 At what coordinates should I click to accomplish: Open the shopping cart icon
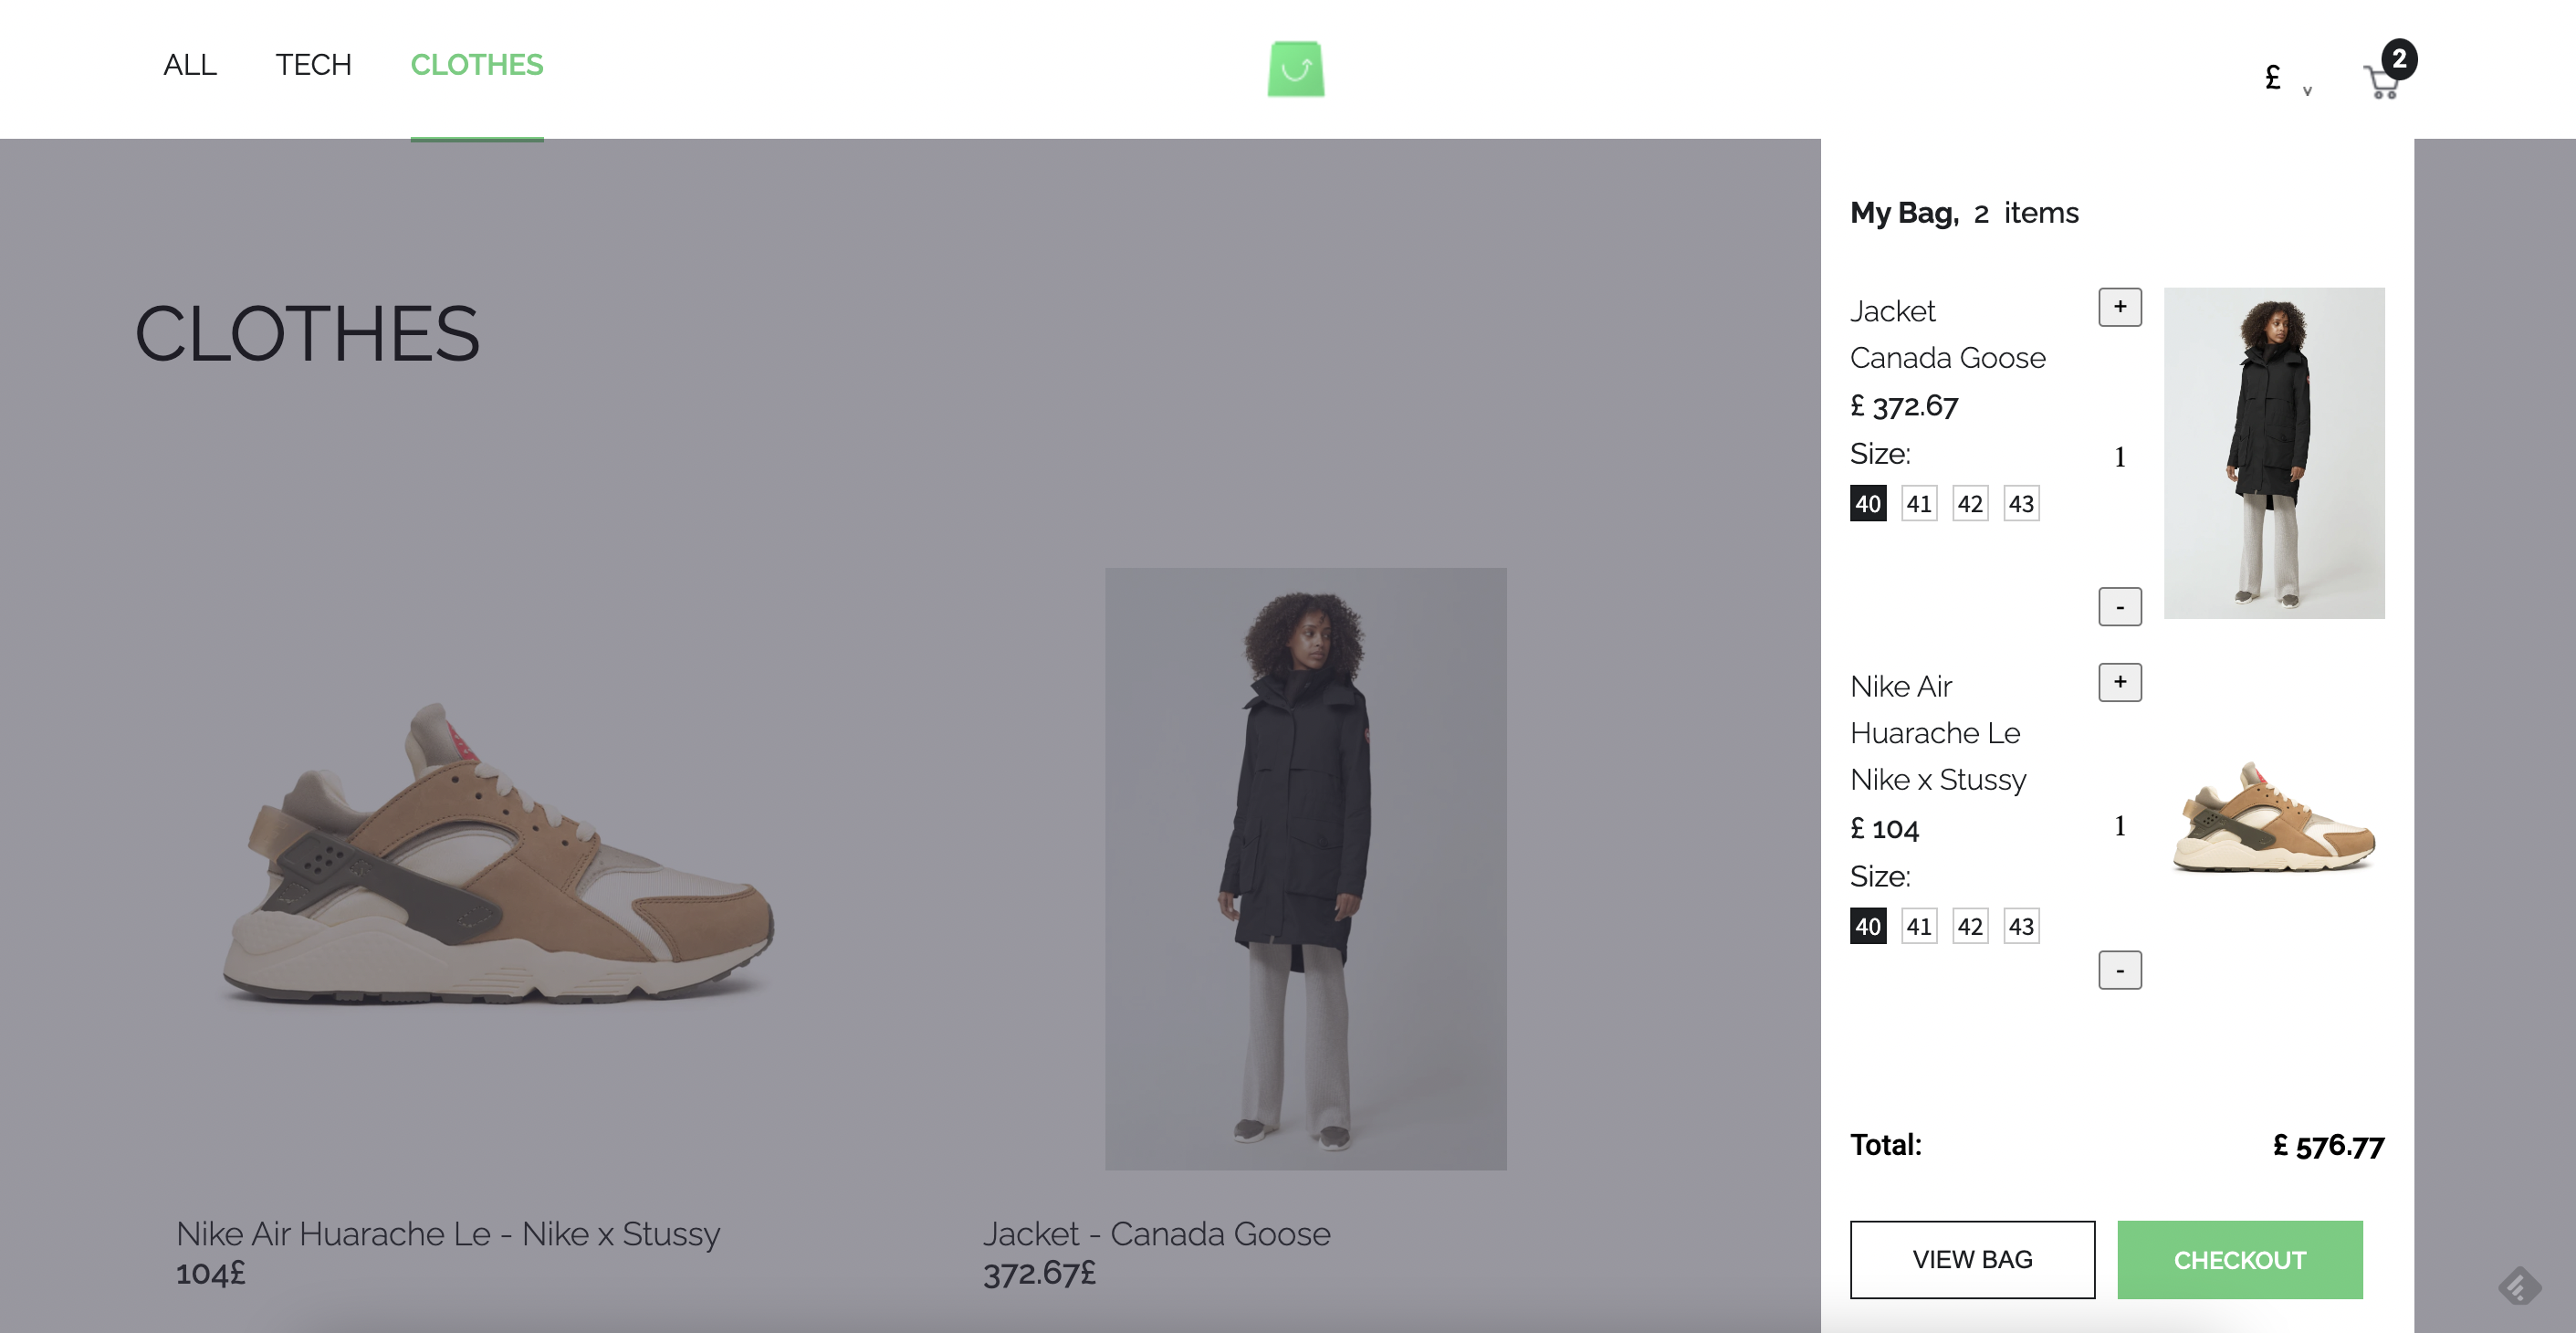tap(2381, 82)
